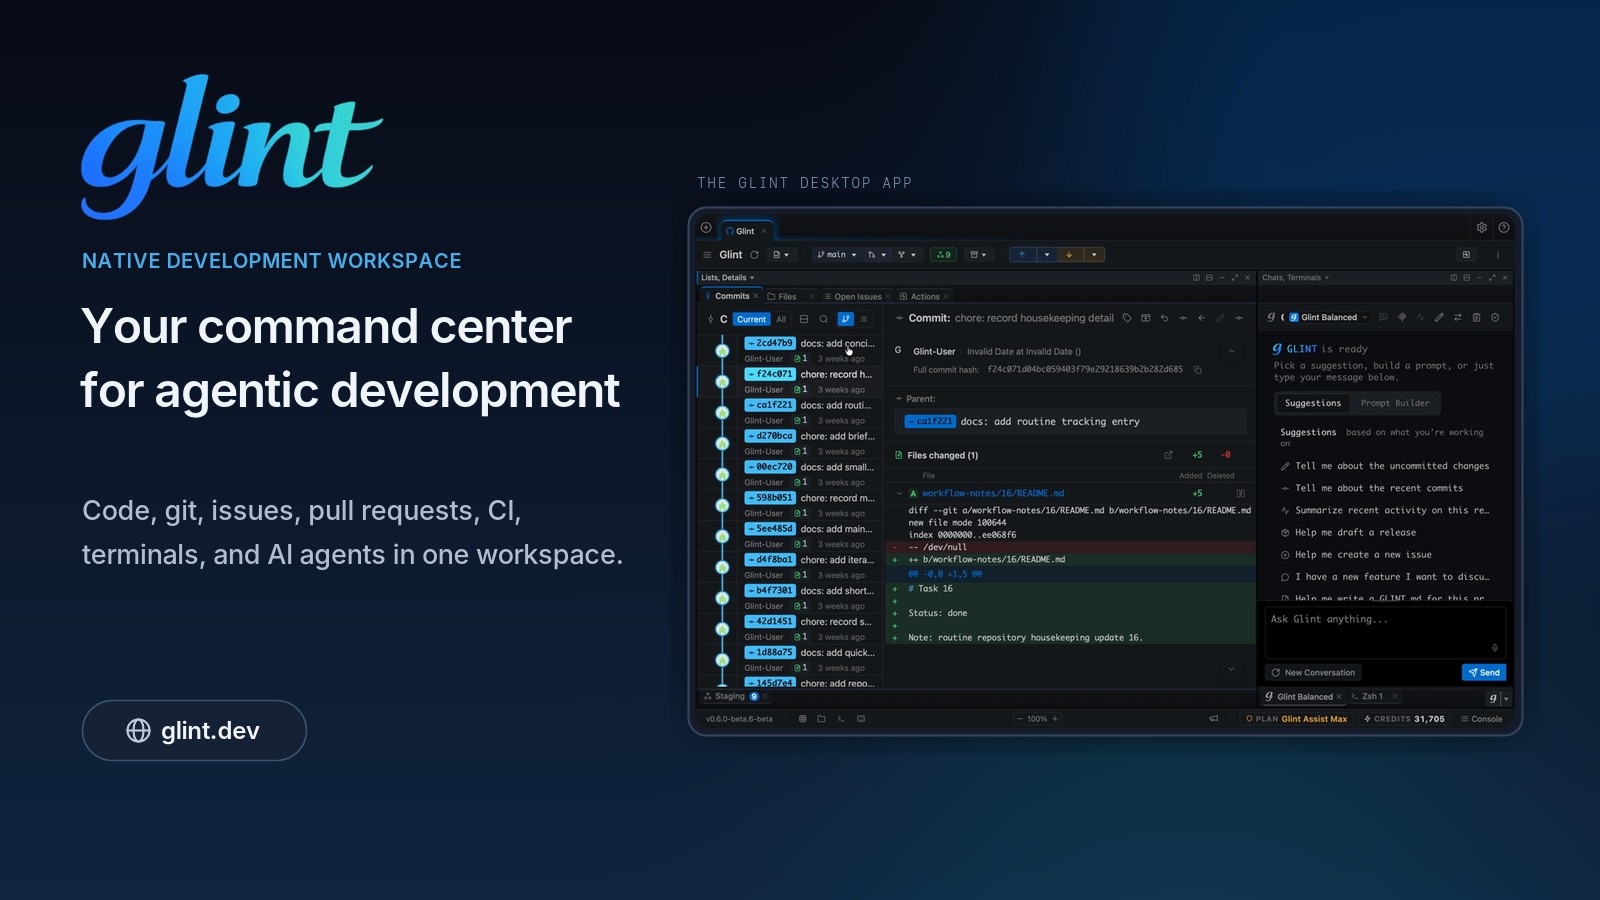Open the hamburger menu beside Glint title
Image resolution: width=1600 pixels, height=900 pixels.
point(707,255)
